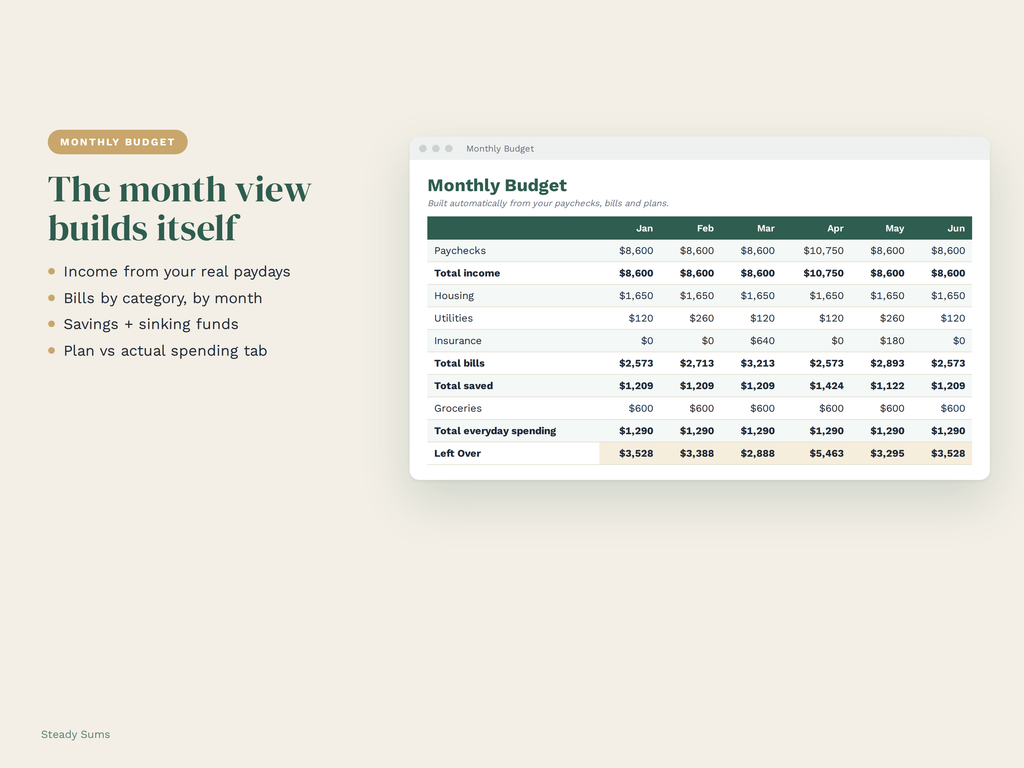Click the $5,463 Left Over cell

tap(827, 453)
